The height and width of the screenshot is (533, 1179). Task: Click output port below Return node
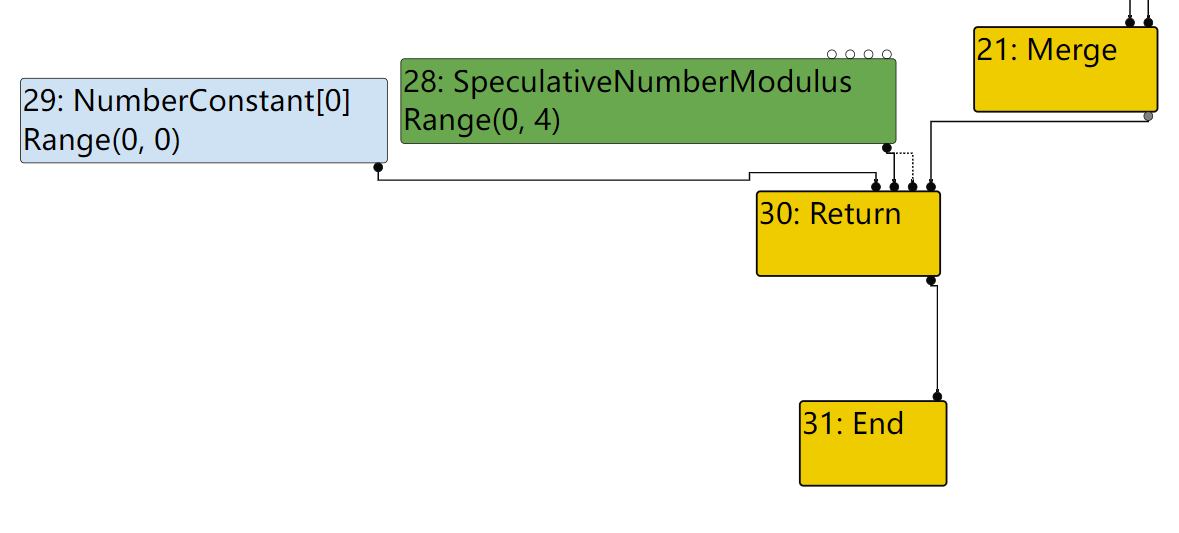click(931, 281)
